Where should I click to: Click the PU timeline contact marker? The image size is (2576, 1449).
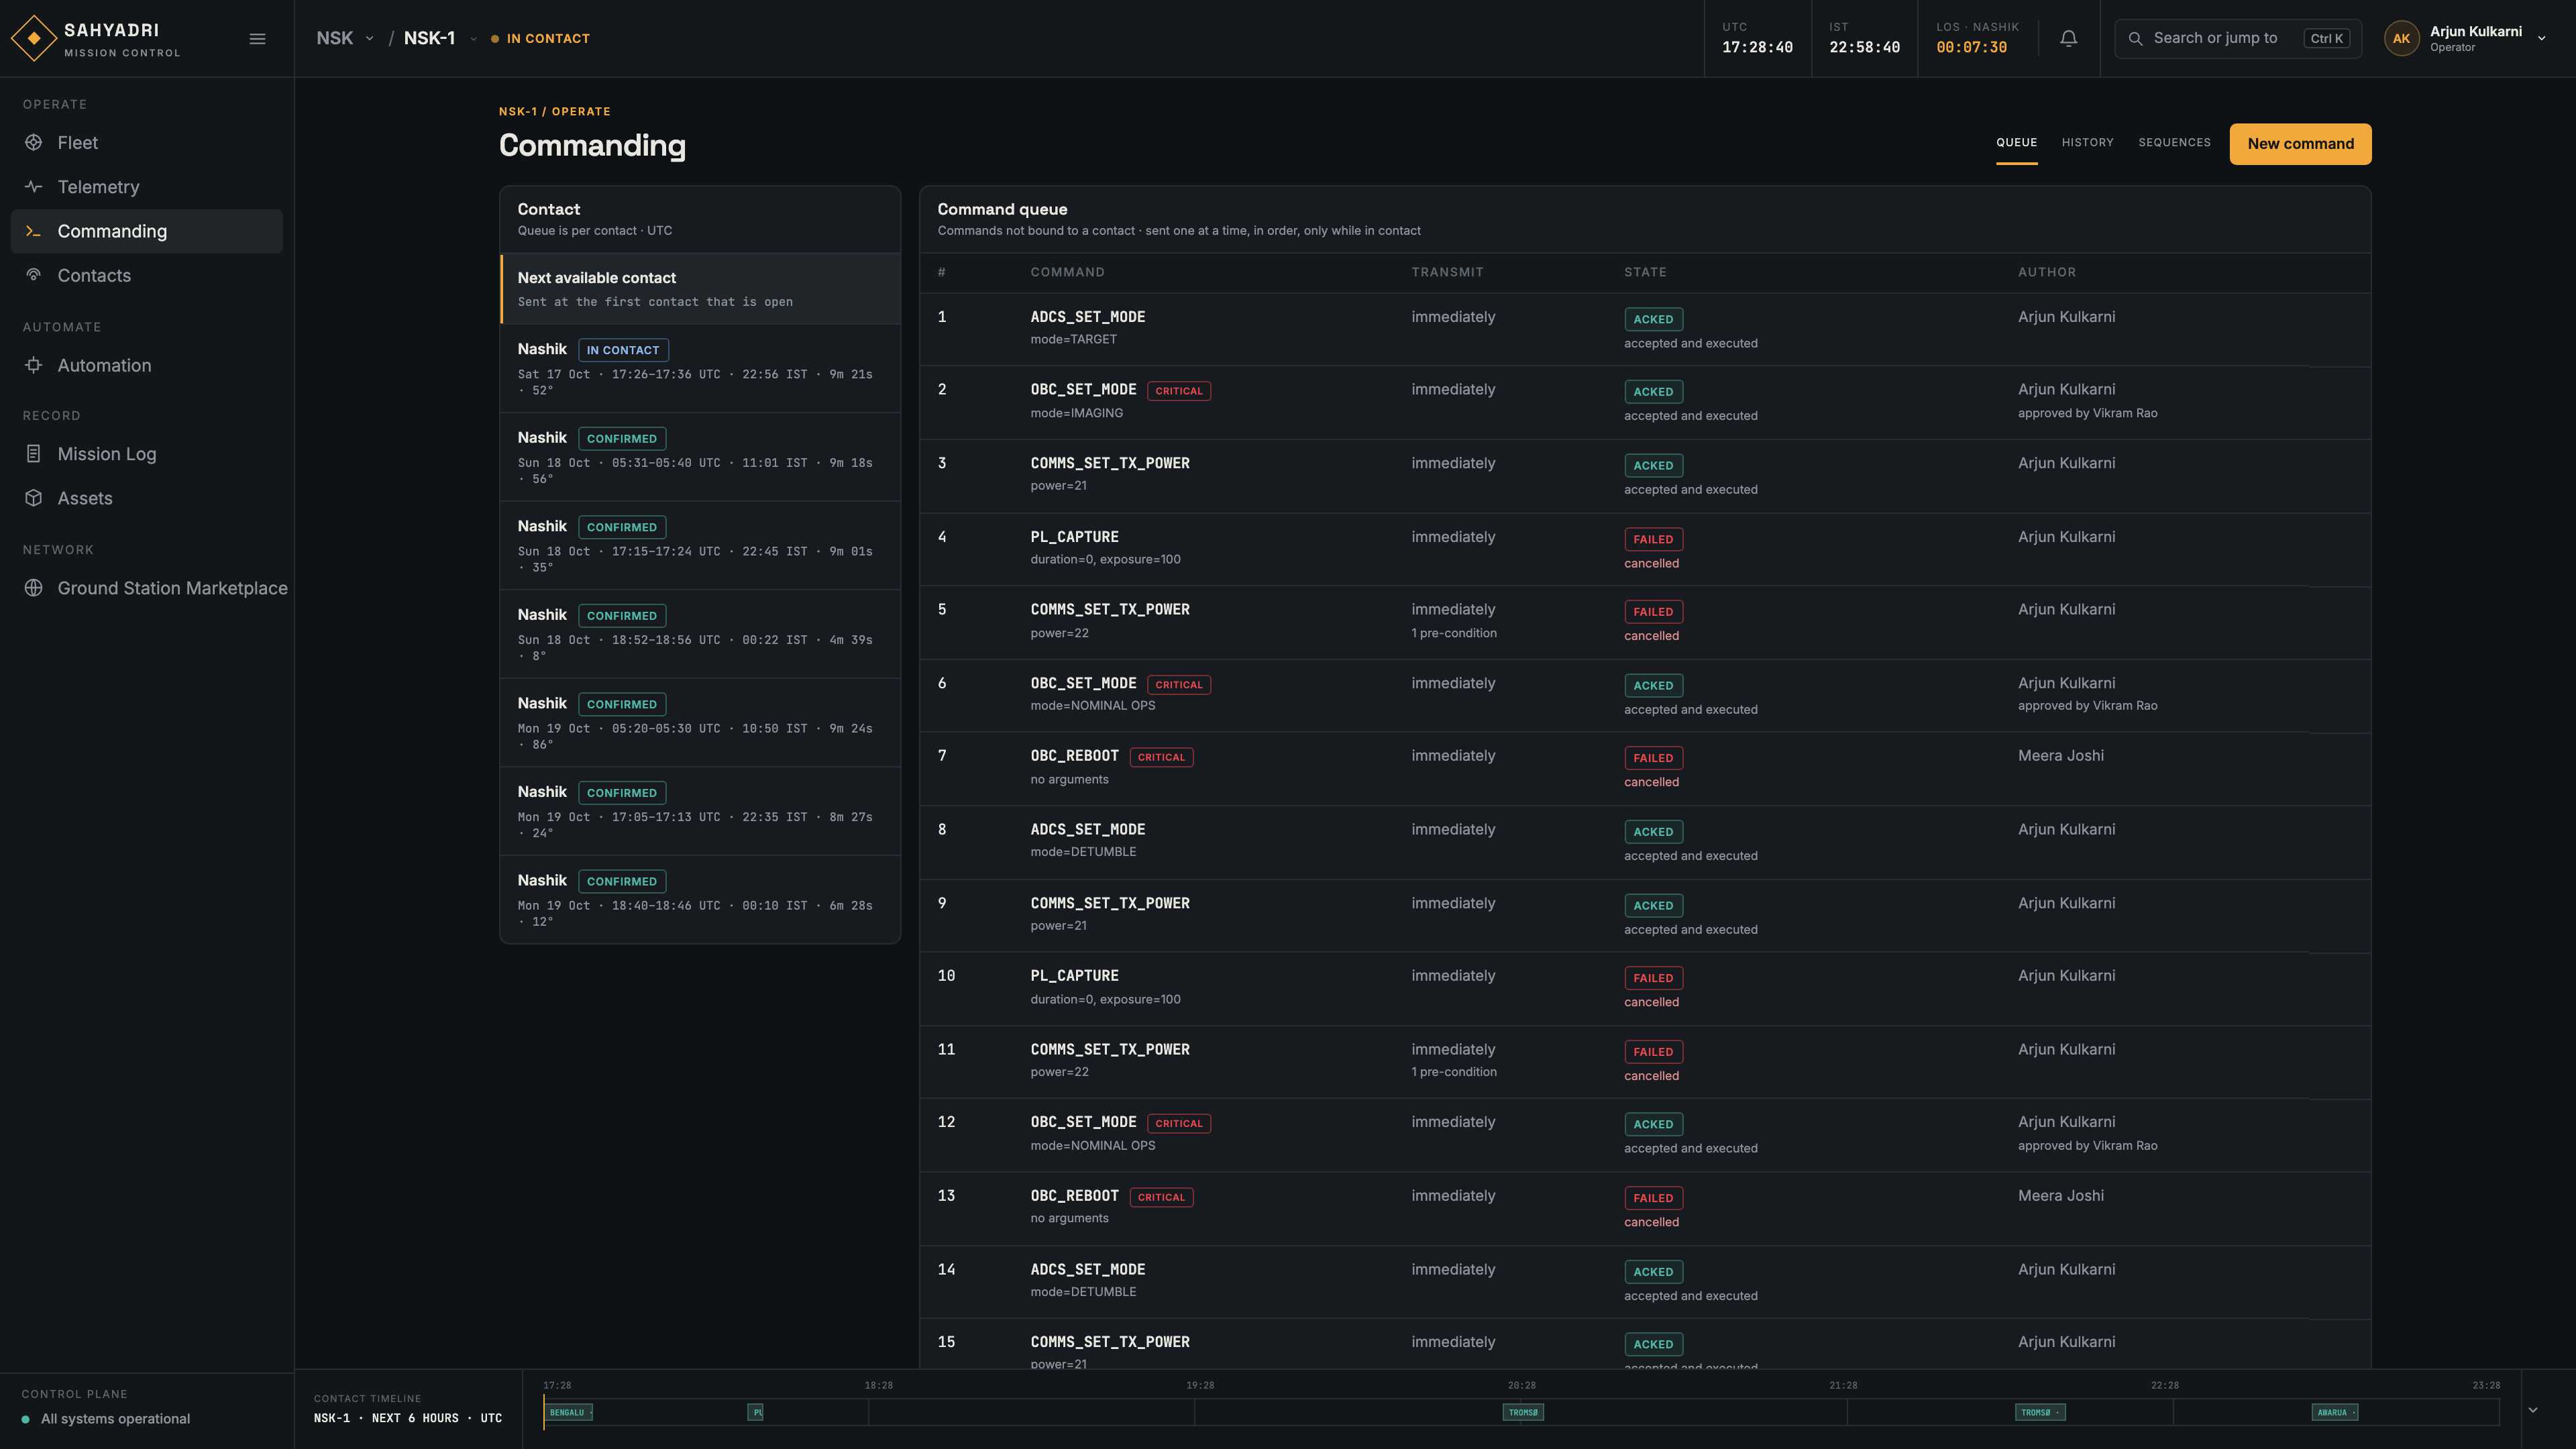tap(756, 1412)
